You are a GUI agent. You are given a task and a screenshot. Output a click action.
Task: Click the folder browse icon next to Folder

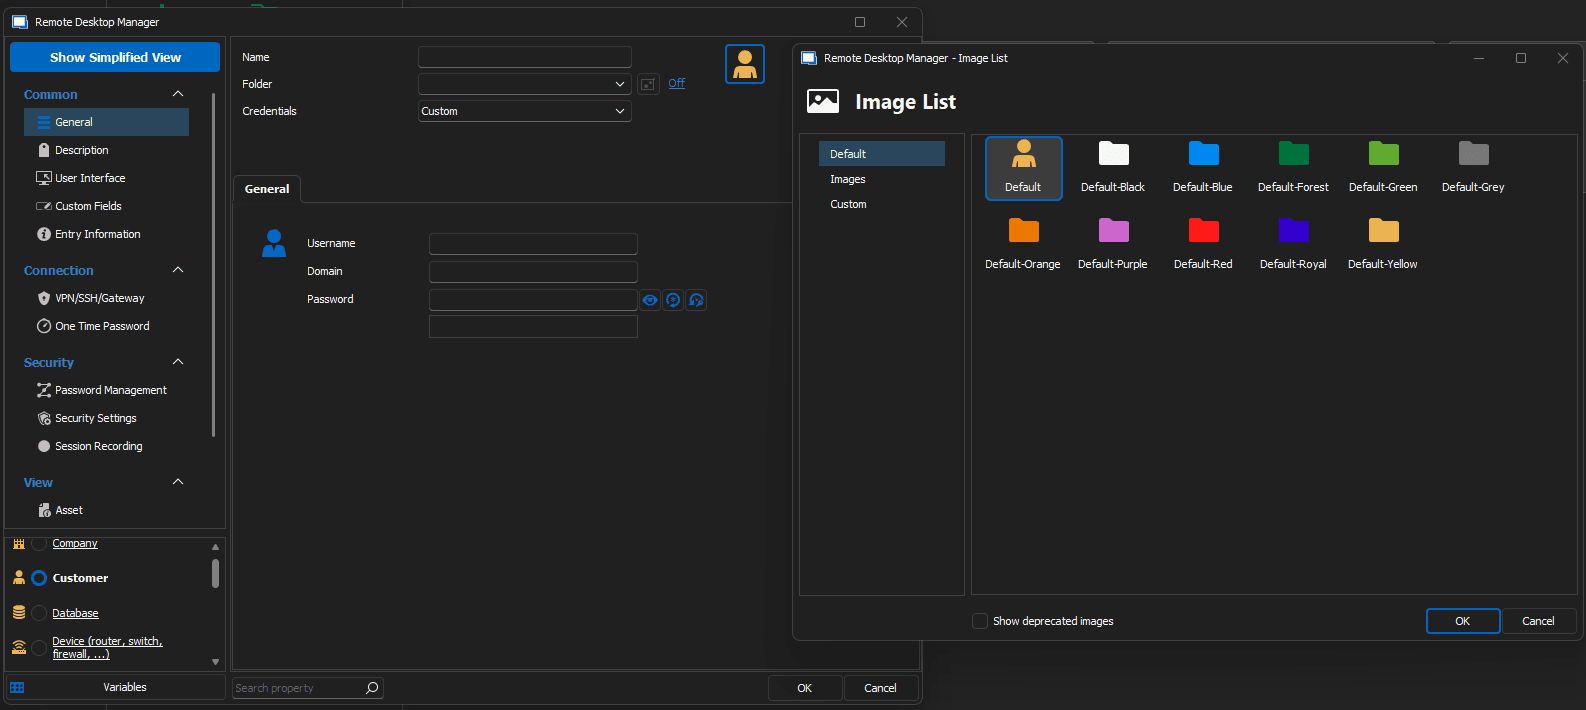648,84
